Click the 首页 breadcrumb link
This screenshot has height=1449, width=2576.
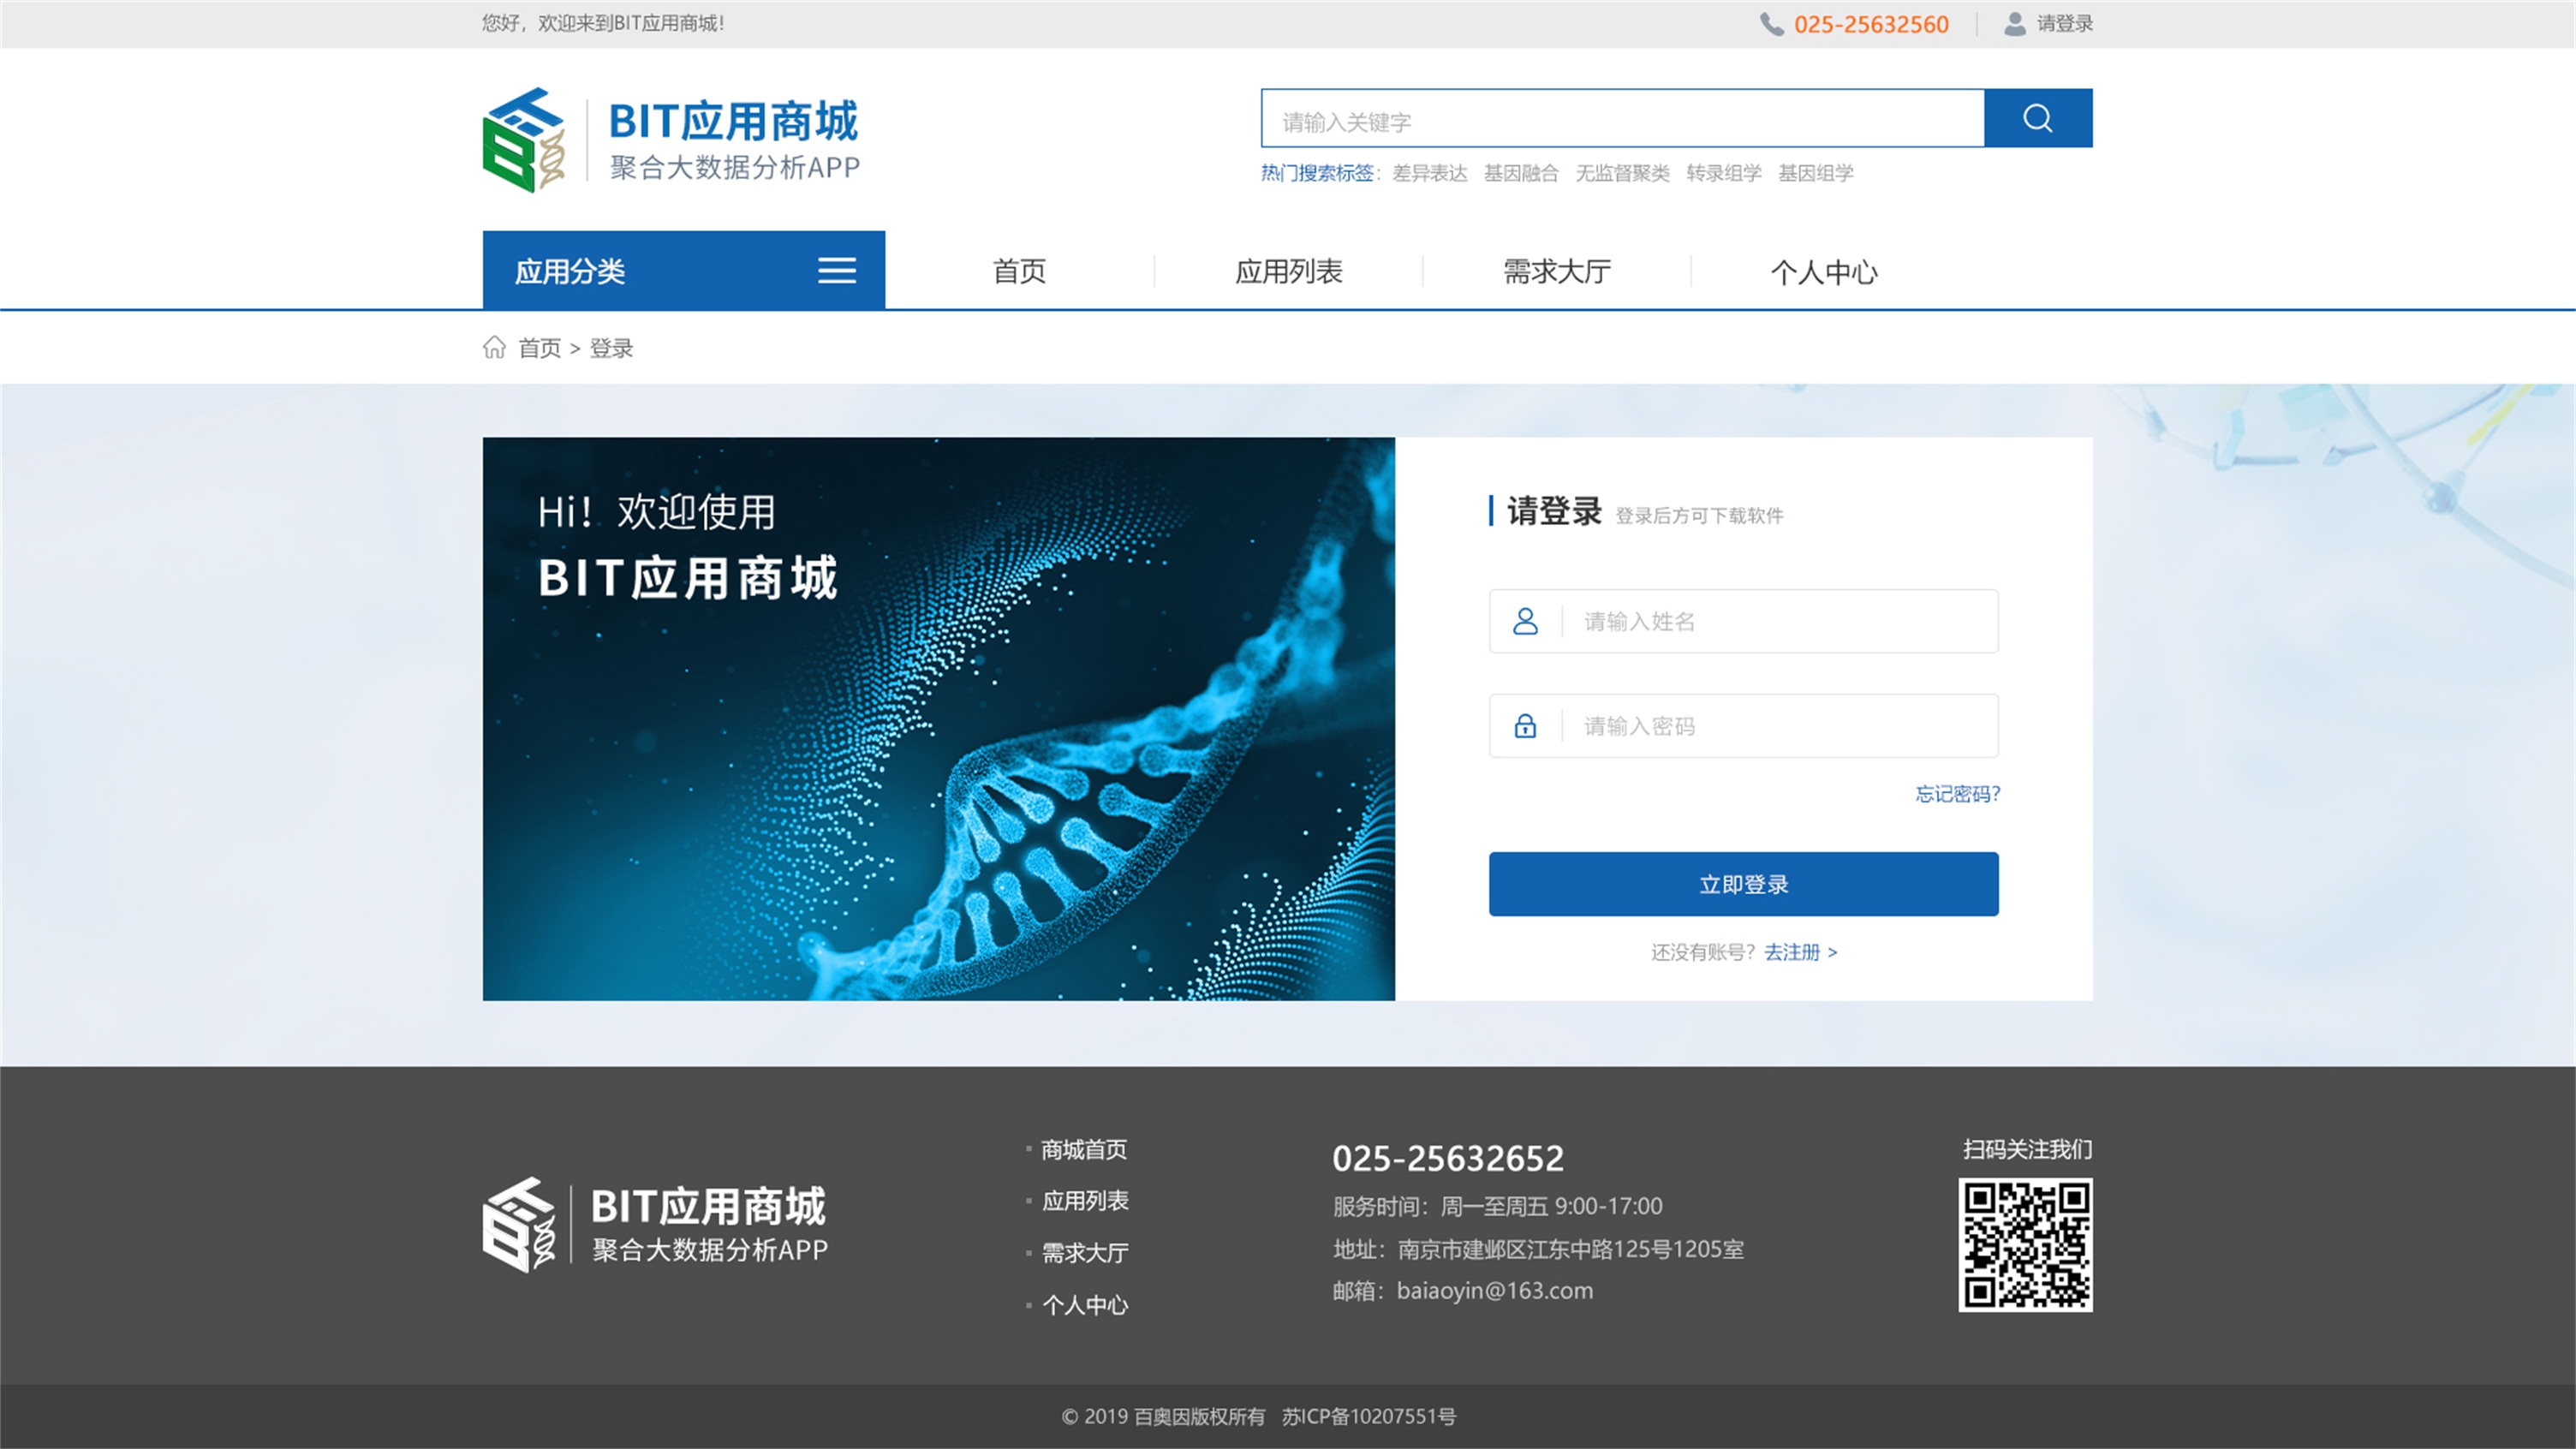coord(539,348)
